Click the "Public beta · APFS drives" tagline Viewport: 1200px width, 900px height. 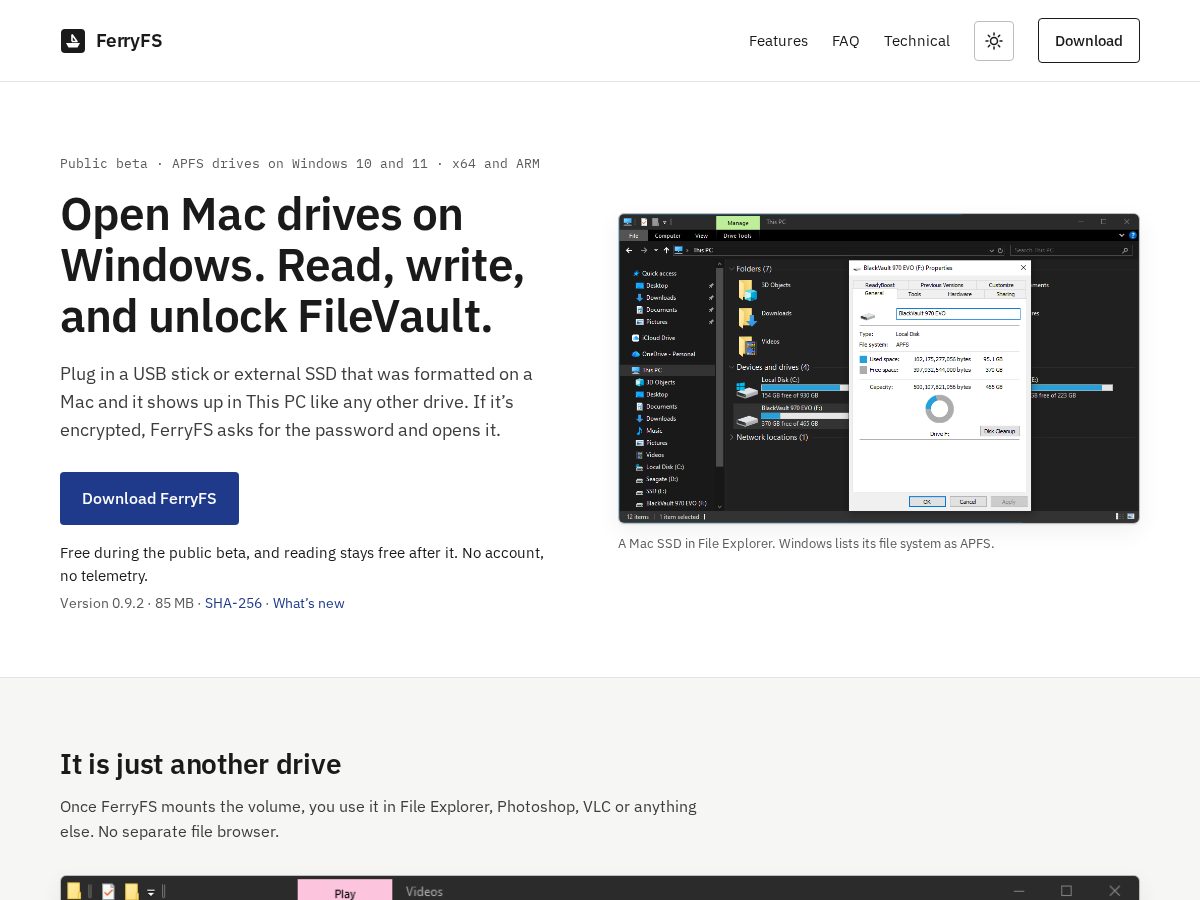pos(300,164)
